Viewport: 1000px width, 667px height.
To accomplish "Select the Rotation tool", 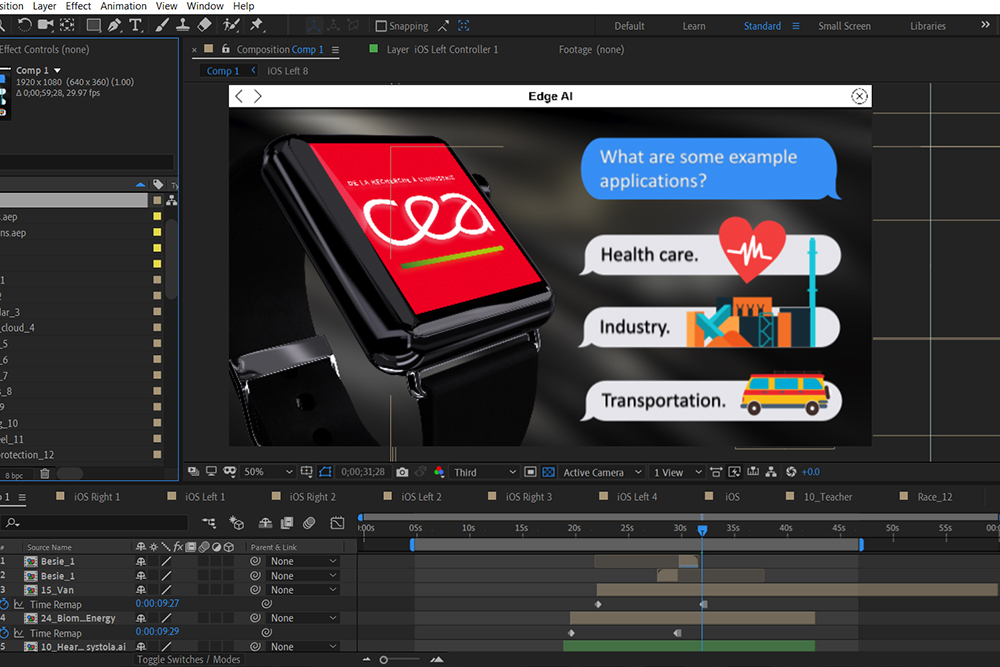I will [x=24, y=25].
